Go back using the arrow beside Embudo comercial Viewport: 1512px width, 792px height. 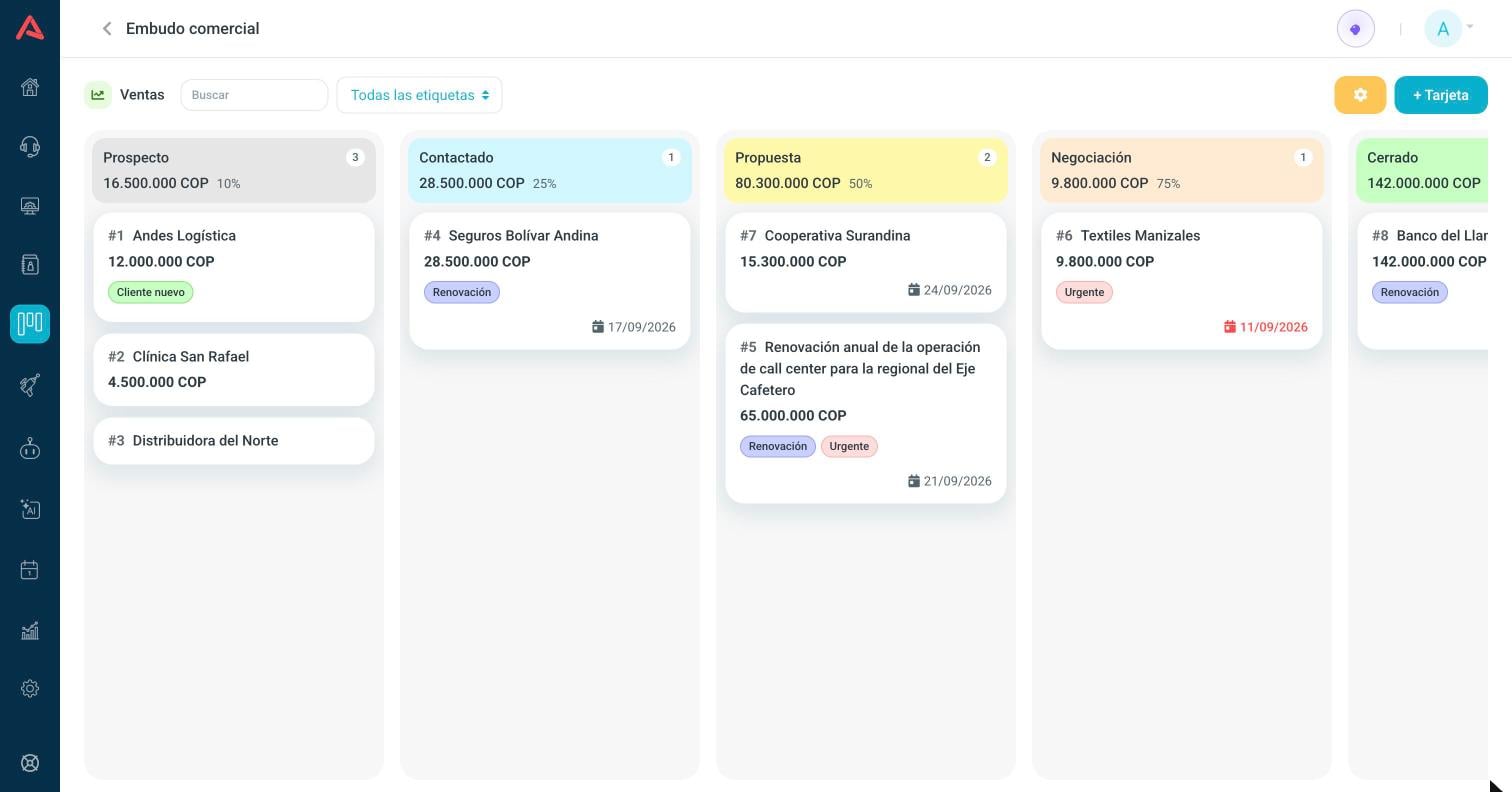(107, 29)
